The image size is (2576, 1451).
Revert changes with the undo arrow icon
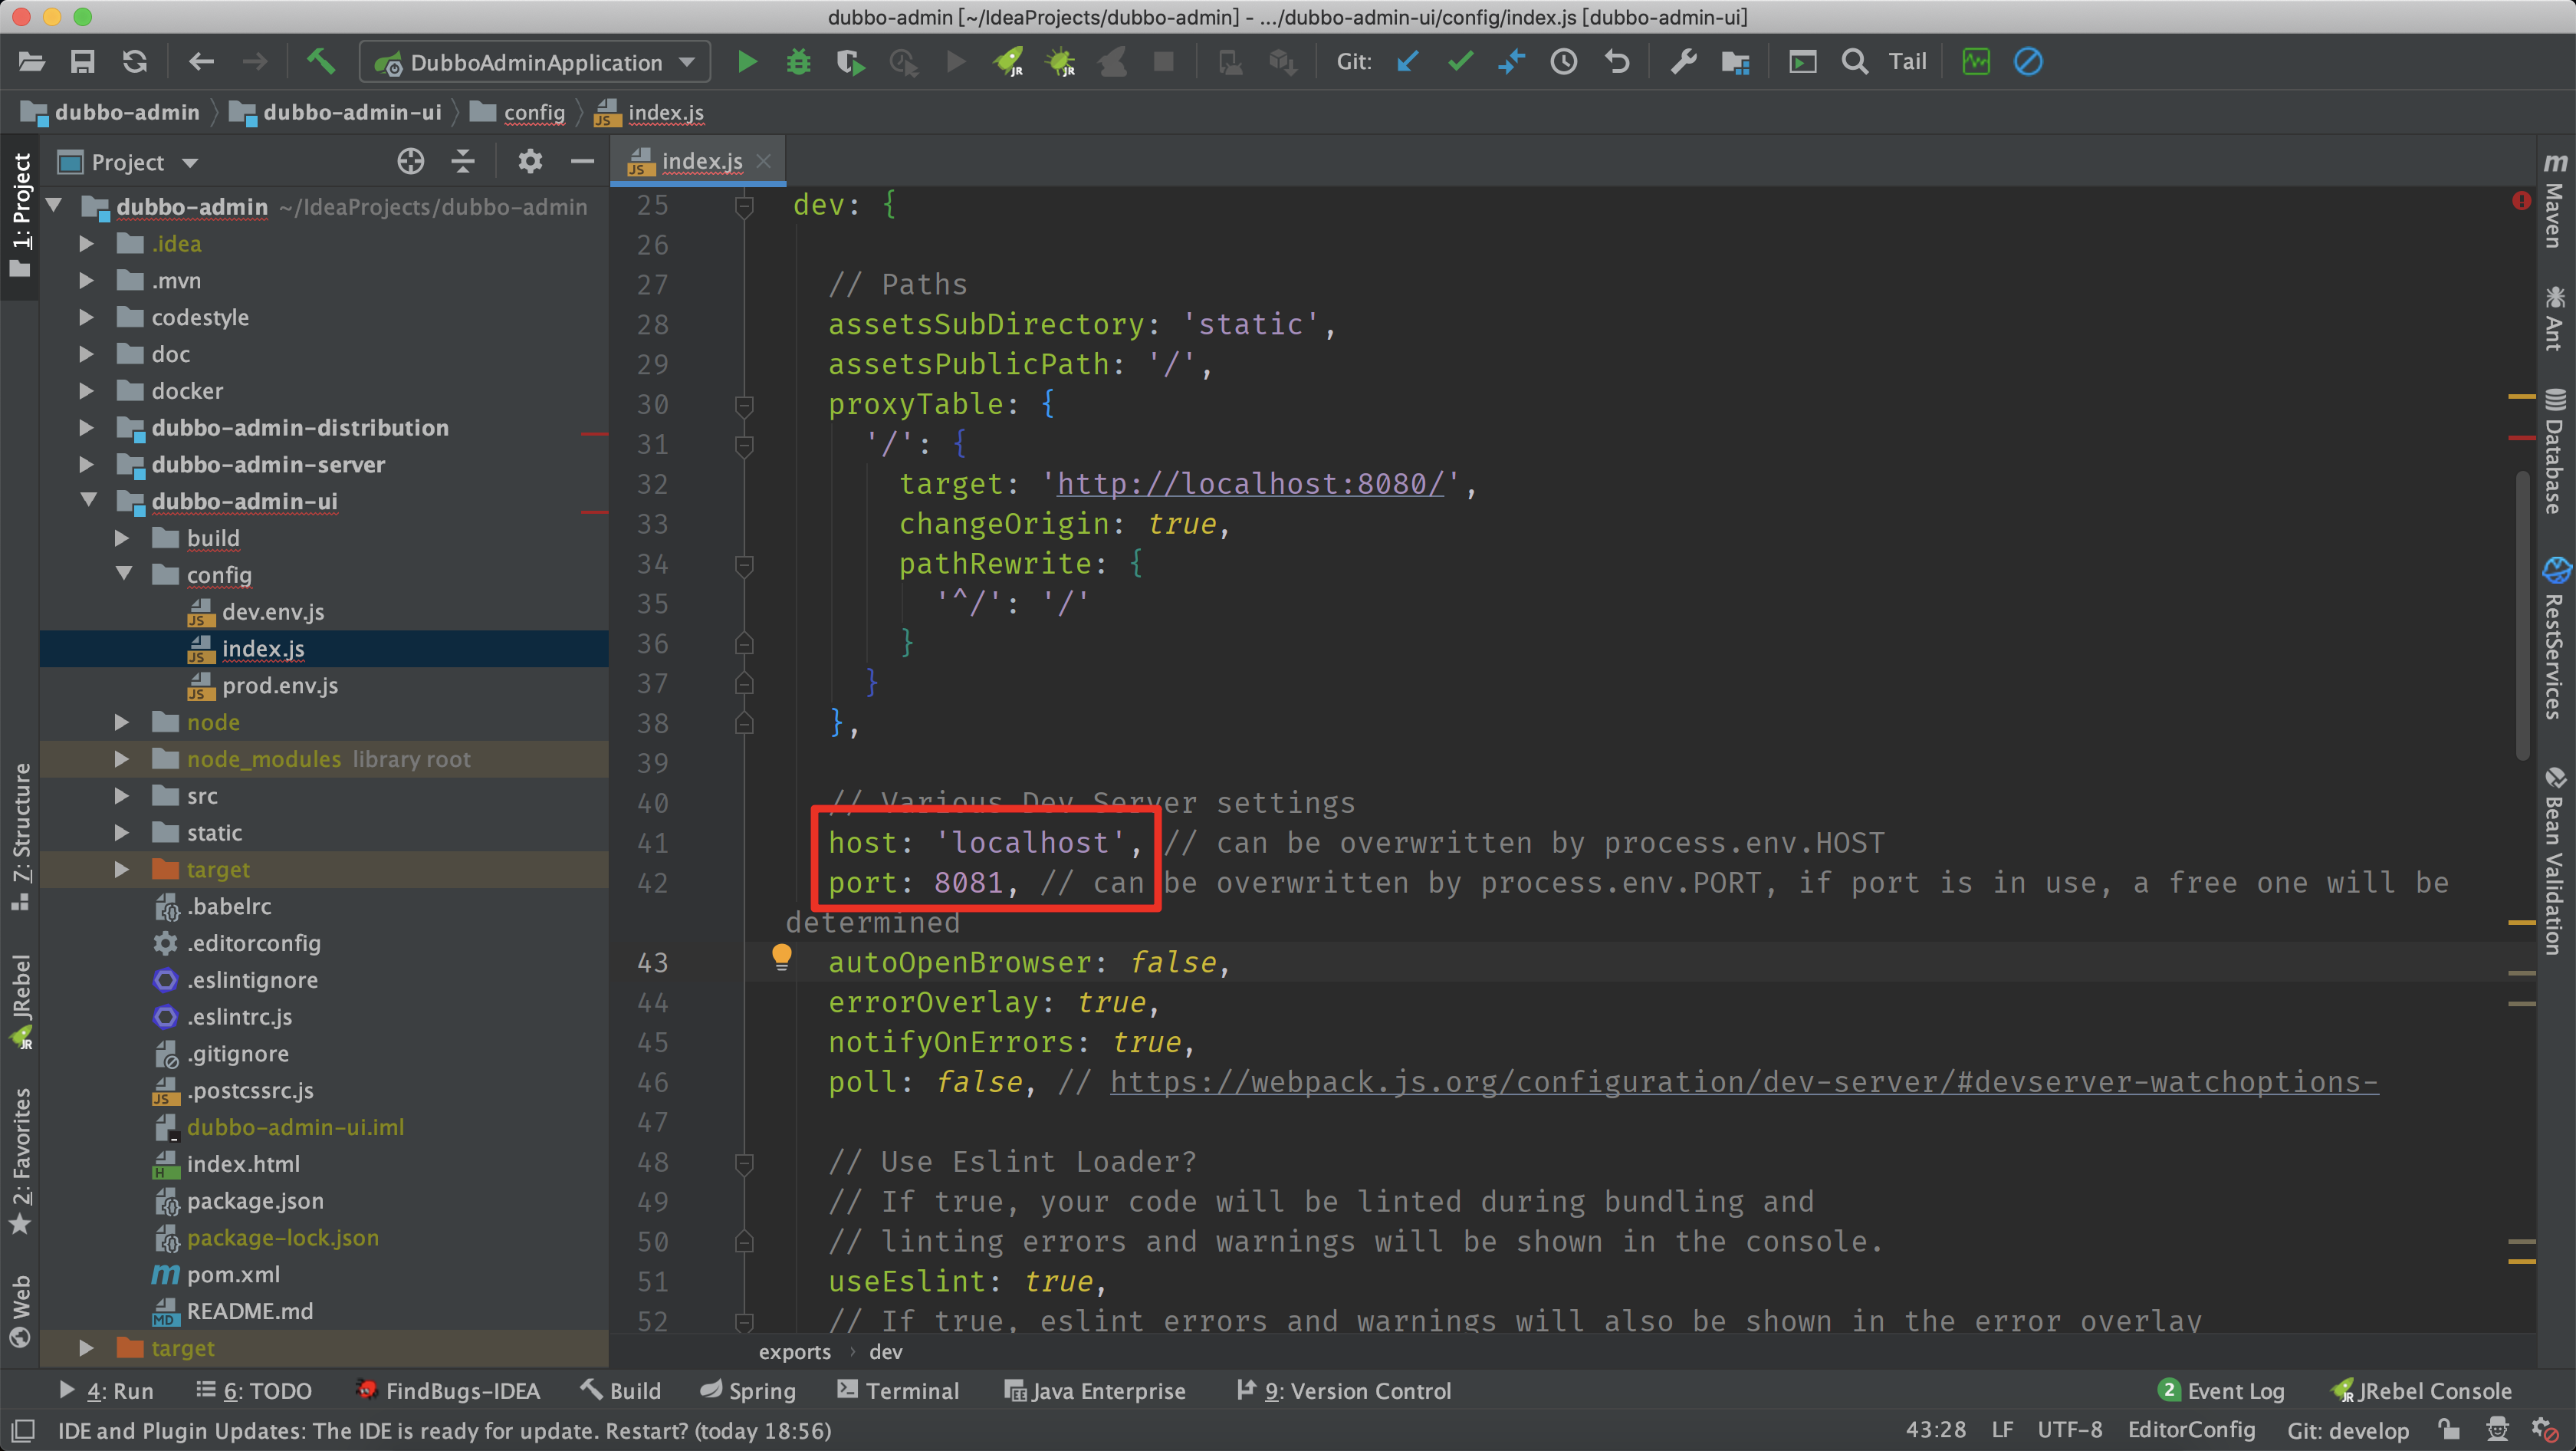1617,62
